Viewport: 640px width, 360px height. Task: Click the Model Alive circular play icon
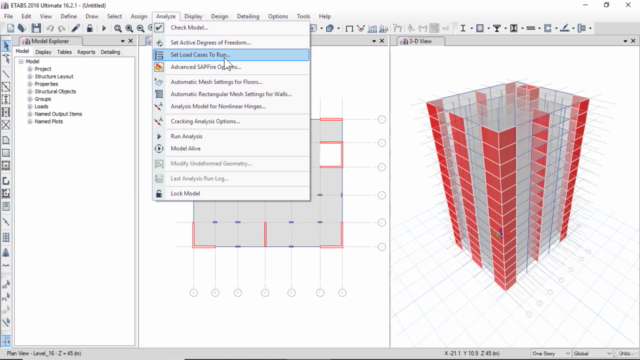159,149
